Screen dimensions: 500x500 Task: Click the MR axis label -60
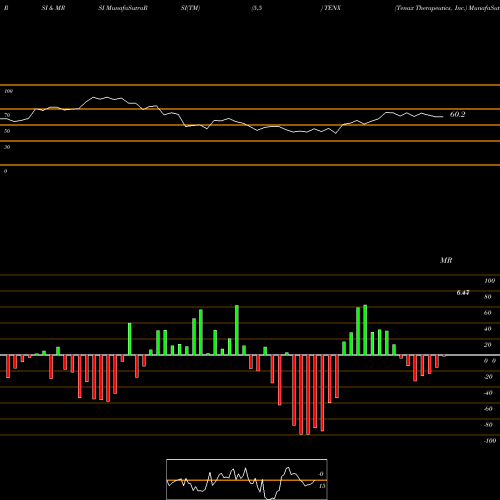[488, 409]
